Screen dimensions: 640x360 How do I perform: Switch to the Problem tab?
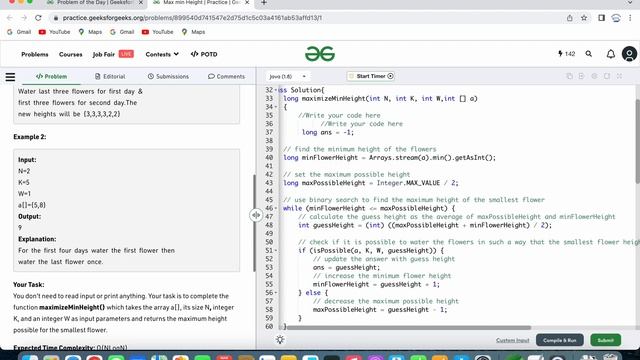click(x=51, y=76)
